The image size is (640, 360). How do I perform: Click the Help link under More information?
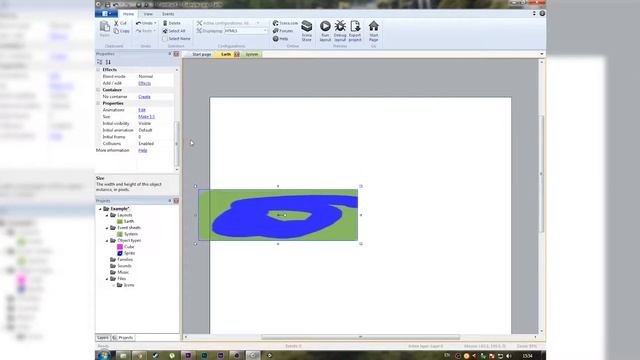(x=142, y=150)
